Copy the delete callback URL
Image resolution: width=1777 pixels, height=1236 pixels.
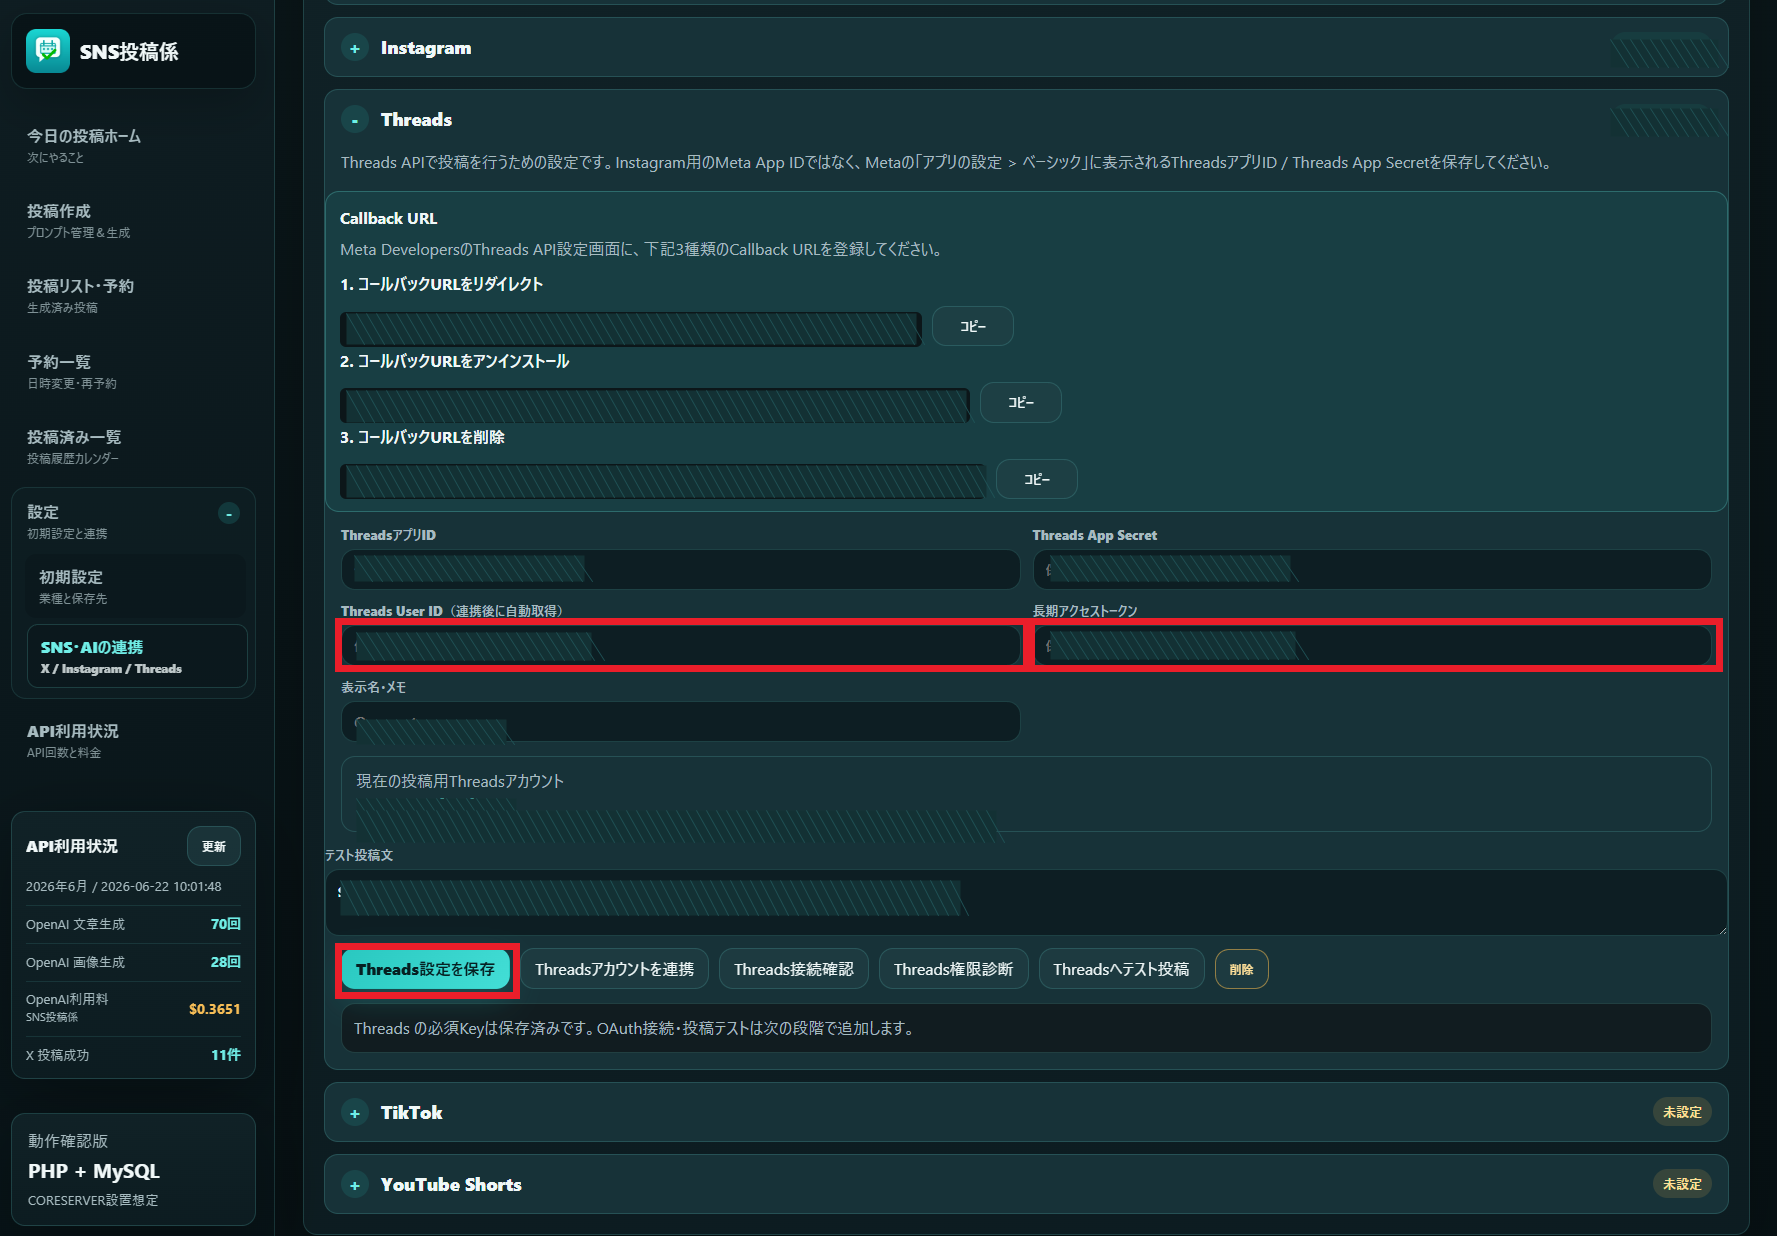point(1036,479)
